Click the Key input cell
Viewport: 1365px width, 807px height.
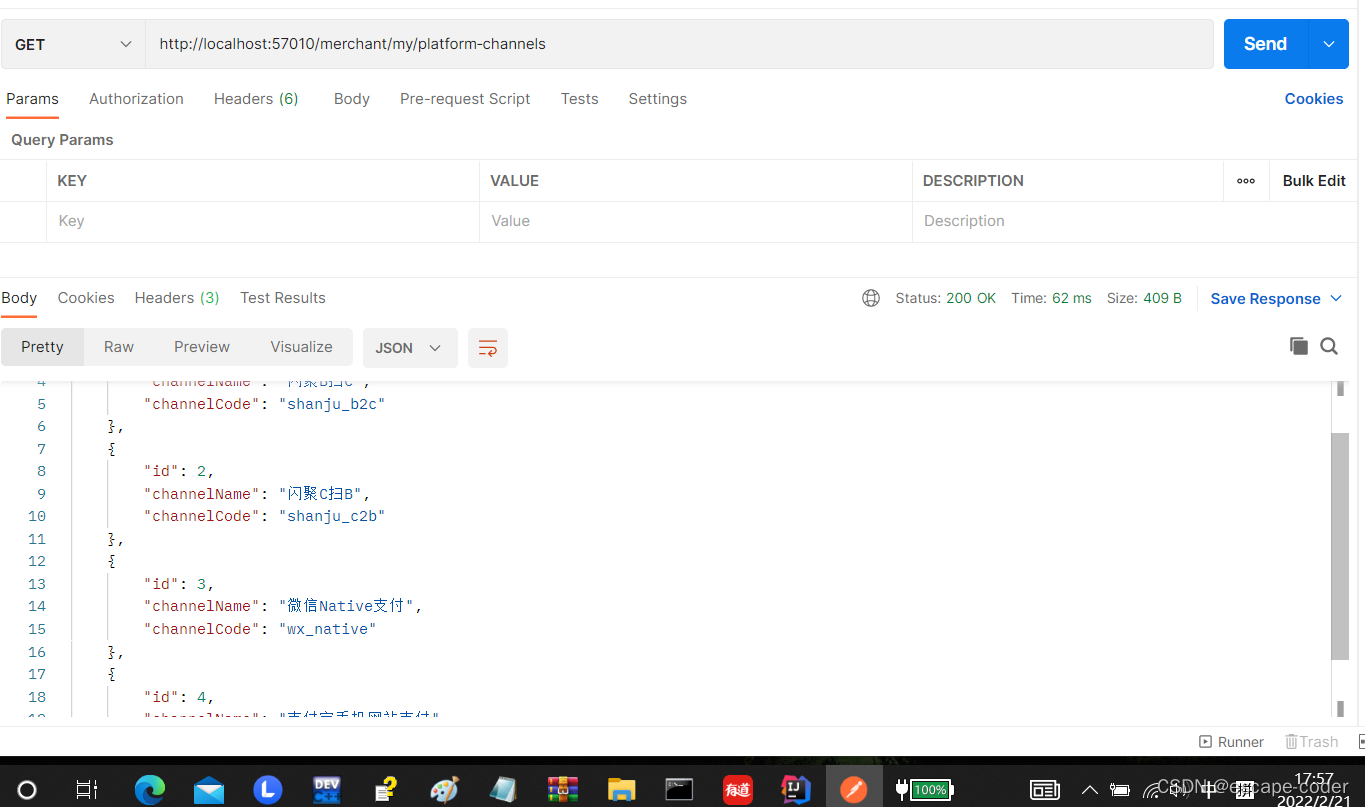point(263,221)
